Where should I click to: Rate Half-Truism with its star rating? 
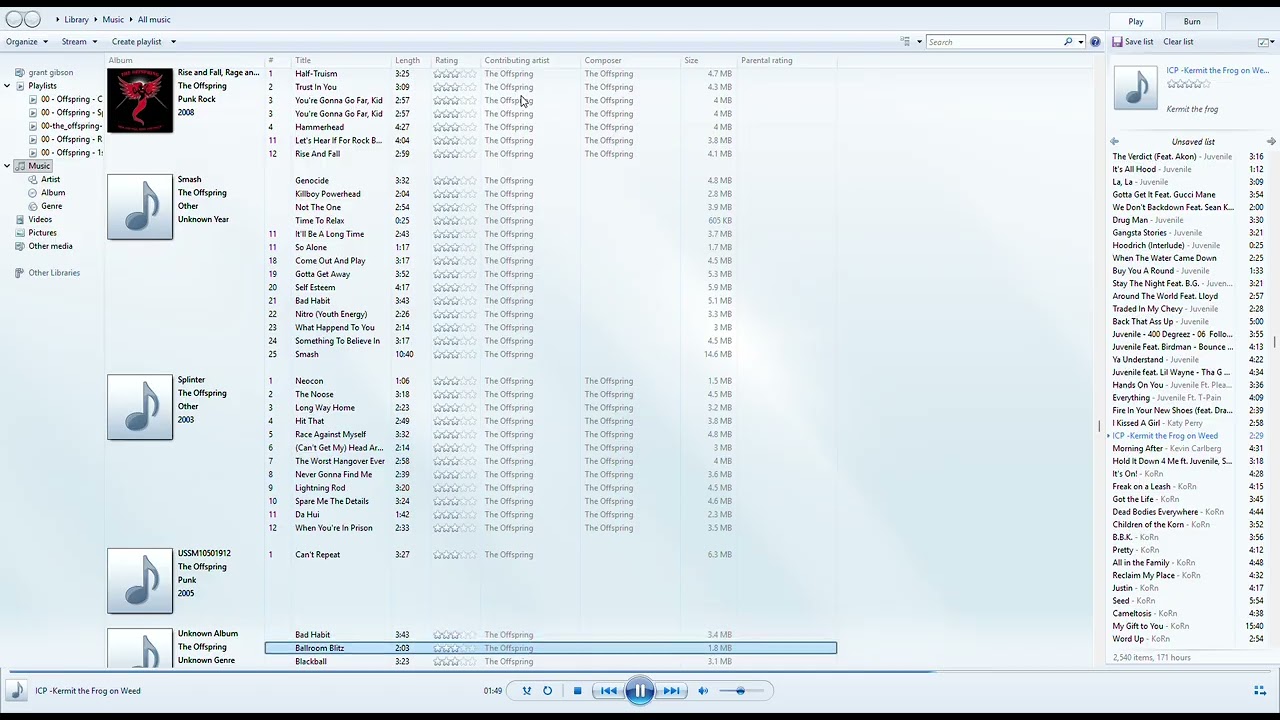[455, 74]
